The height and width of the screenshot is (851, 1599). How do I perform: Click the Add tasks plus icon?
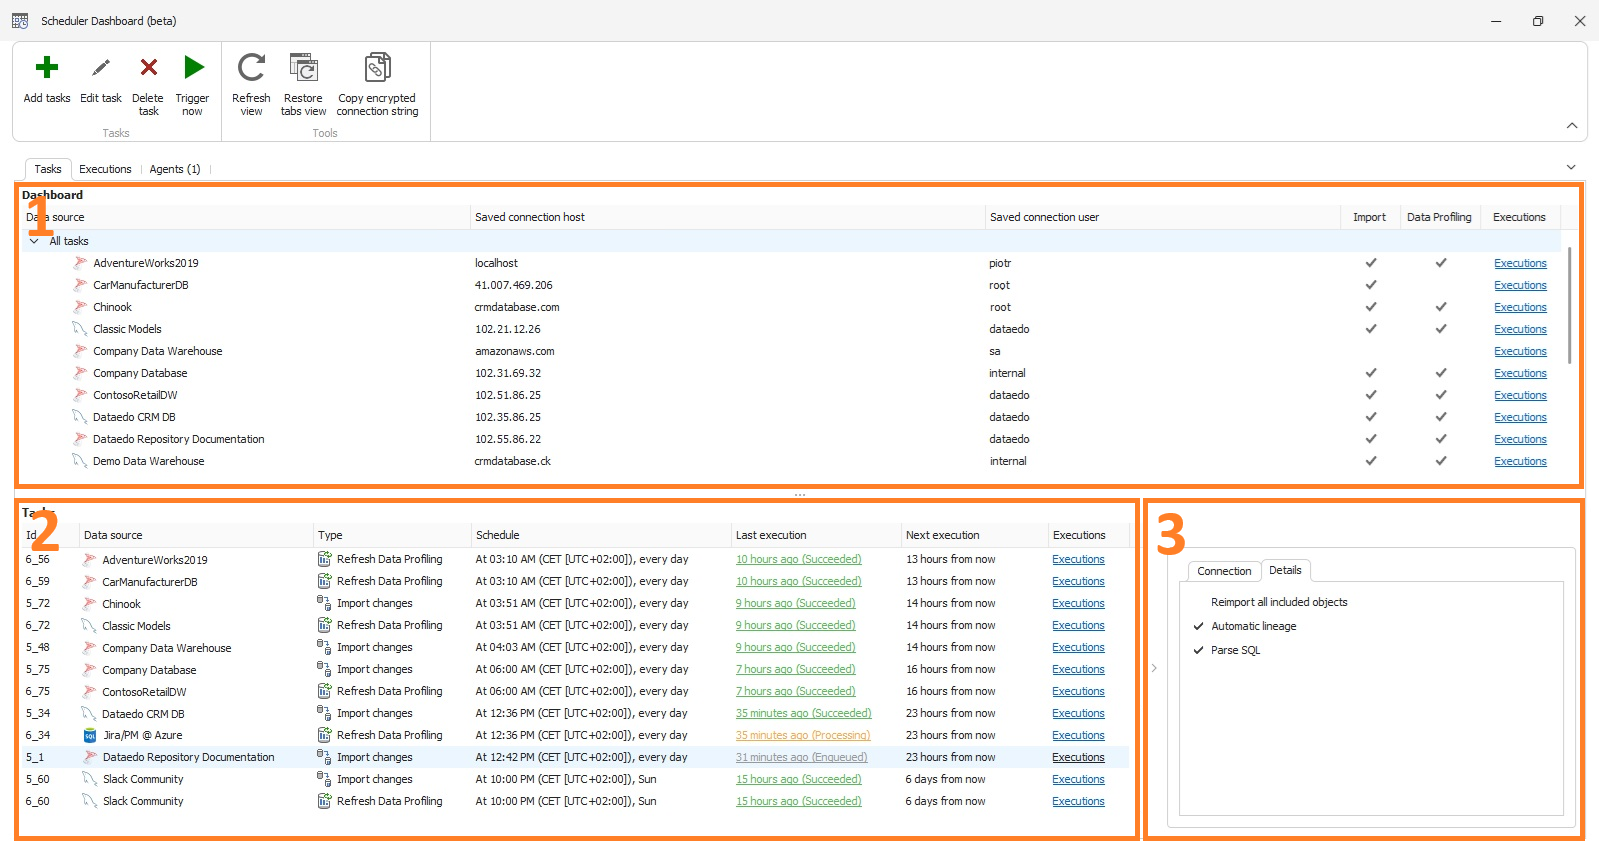[47, 67]
